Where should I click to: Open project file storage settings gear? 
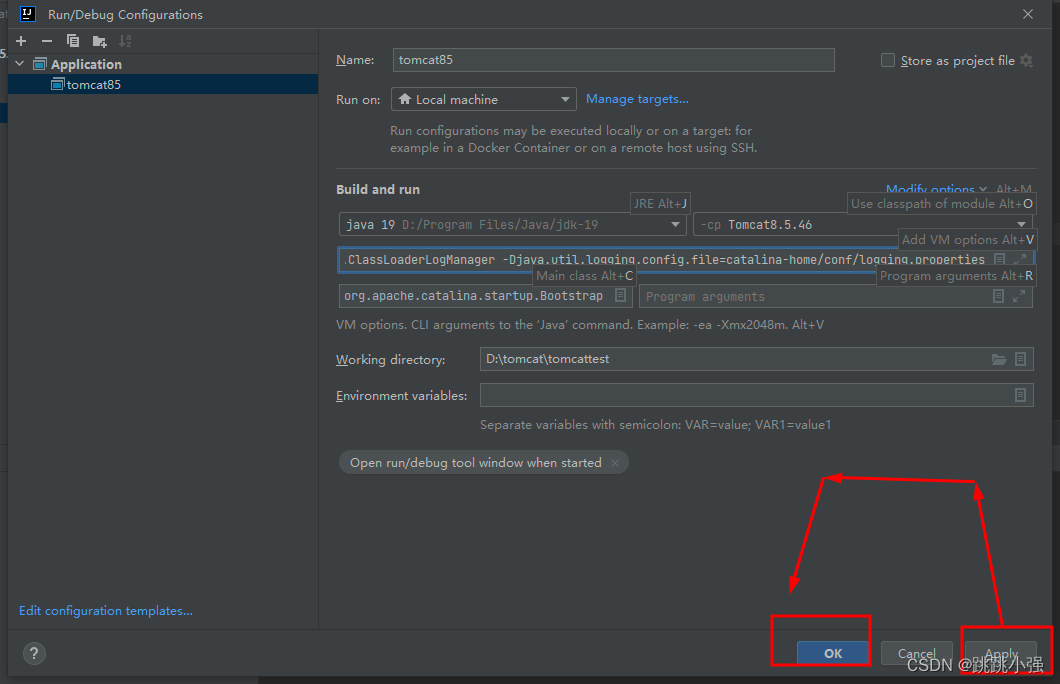point(1026,60)
